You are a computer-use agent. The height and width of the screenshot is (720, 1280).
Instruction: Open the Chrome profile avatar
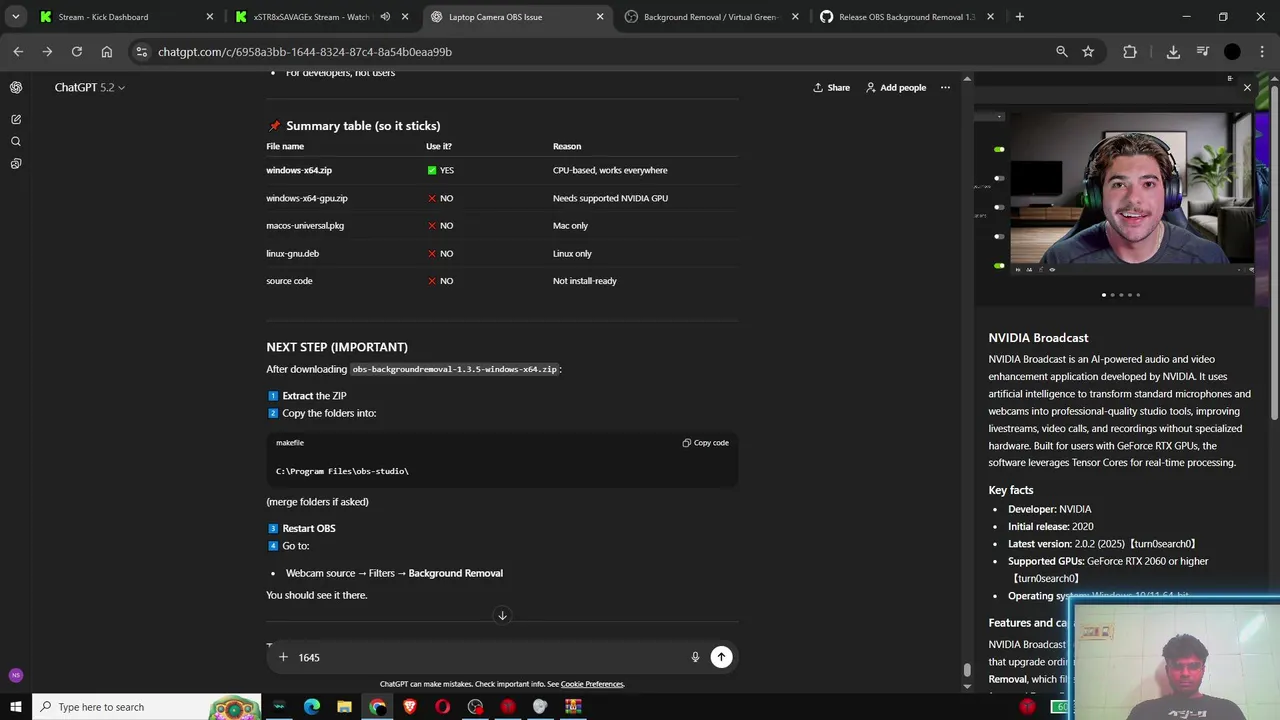[x=1232, y=51]
